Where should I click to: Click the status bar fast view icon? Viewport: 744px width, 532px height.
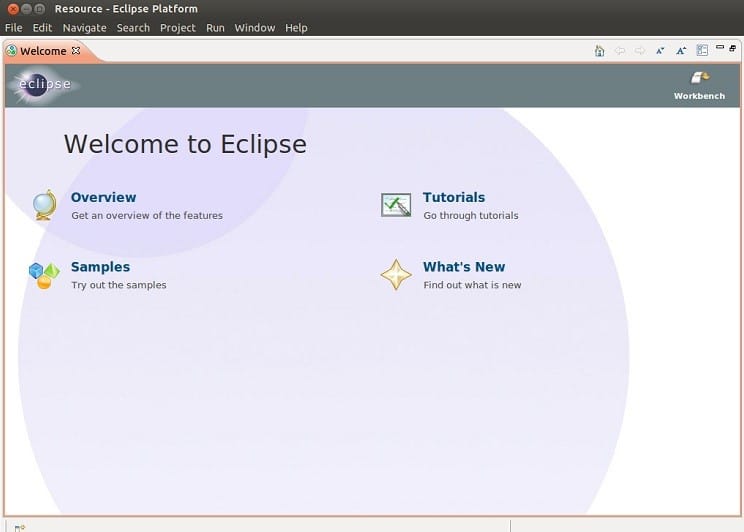click(x=19, y=527)
